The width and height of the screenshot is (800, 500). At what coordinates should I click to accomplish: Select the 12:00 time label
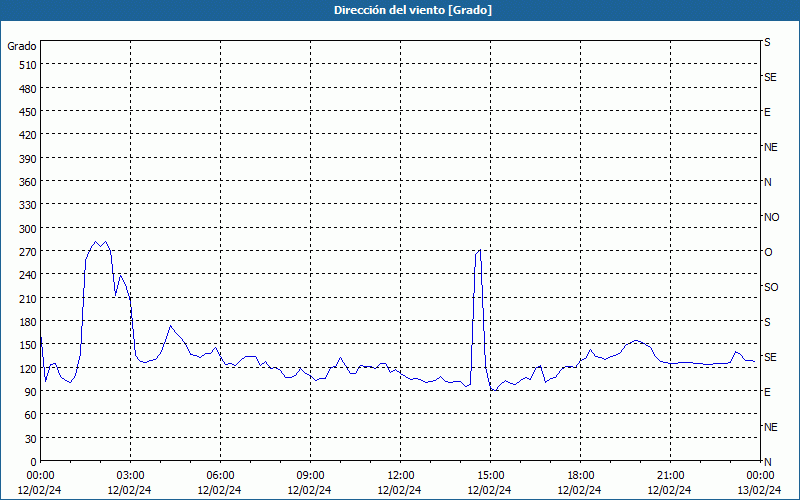pos(401,476)
